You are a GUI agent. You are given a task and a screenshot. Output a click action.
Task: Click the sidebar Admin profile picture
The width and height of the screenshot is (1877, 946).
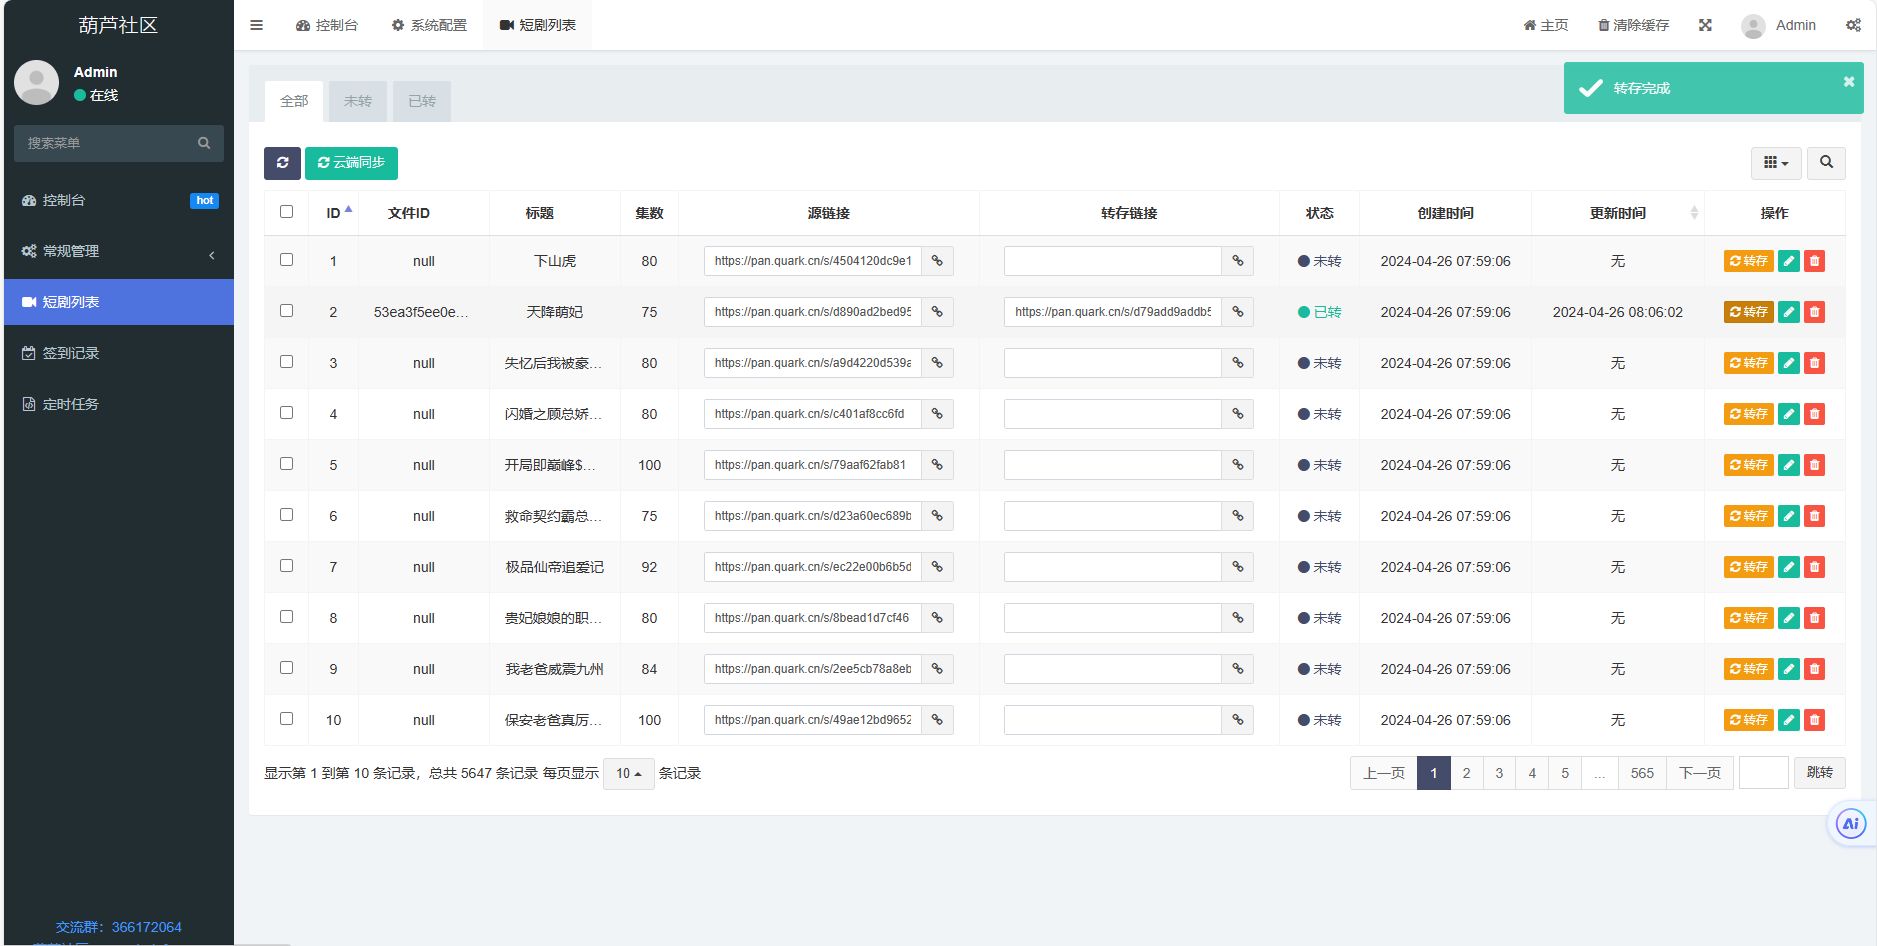pyautogui.click(x=36, y=82)
